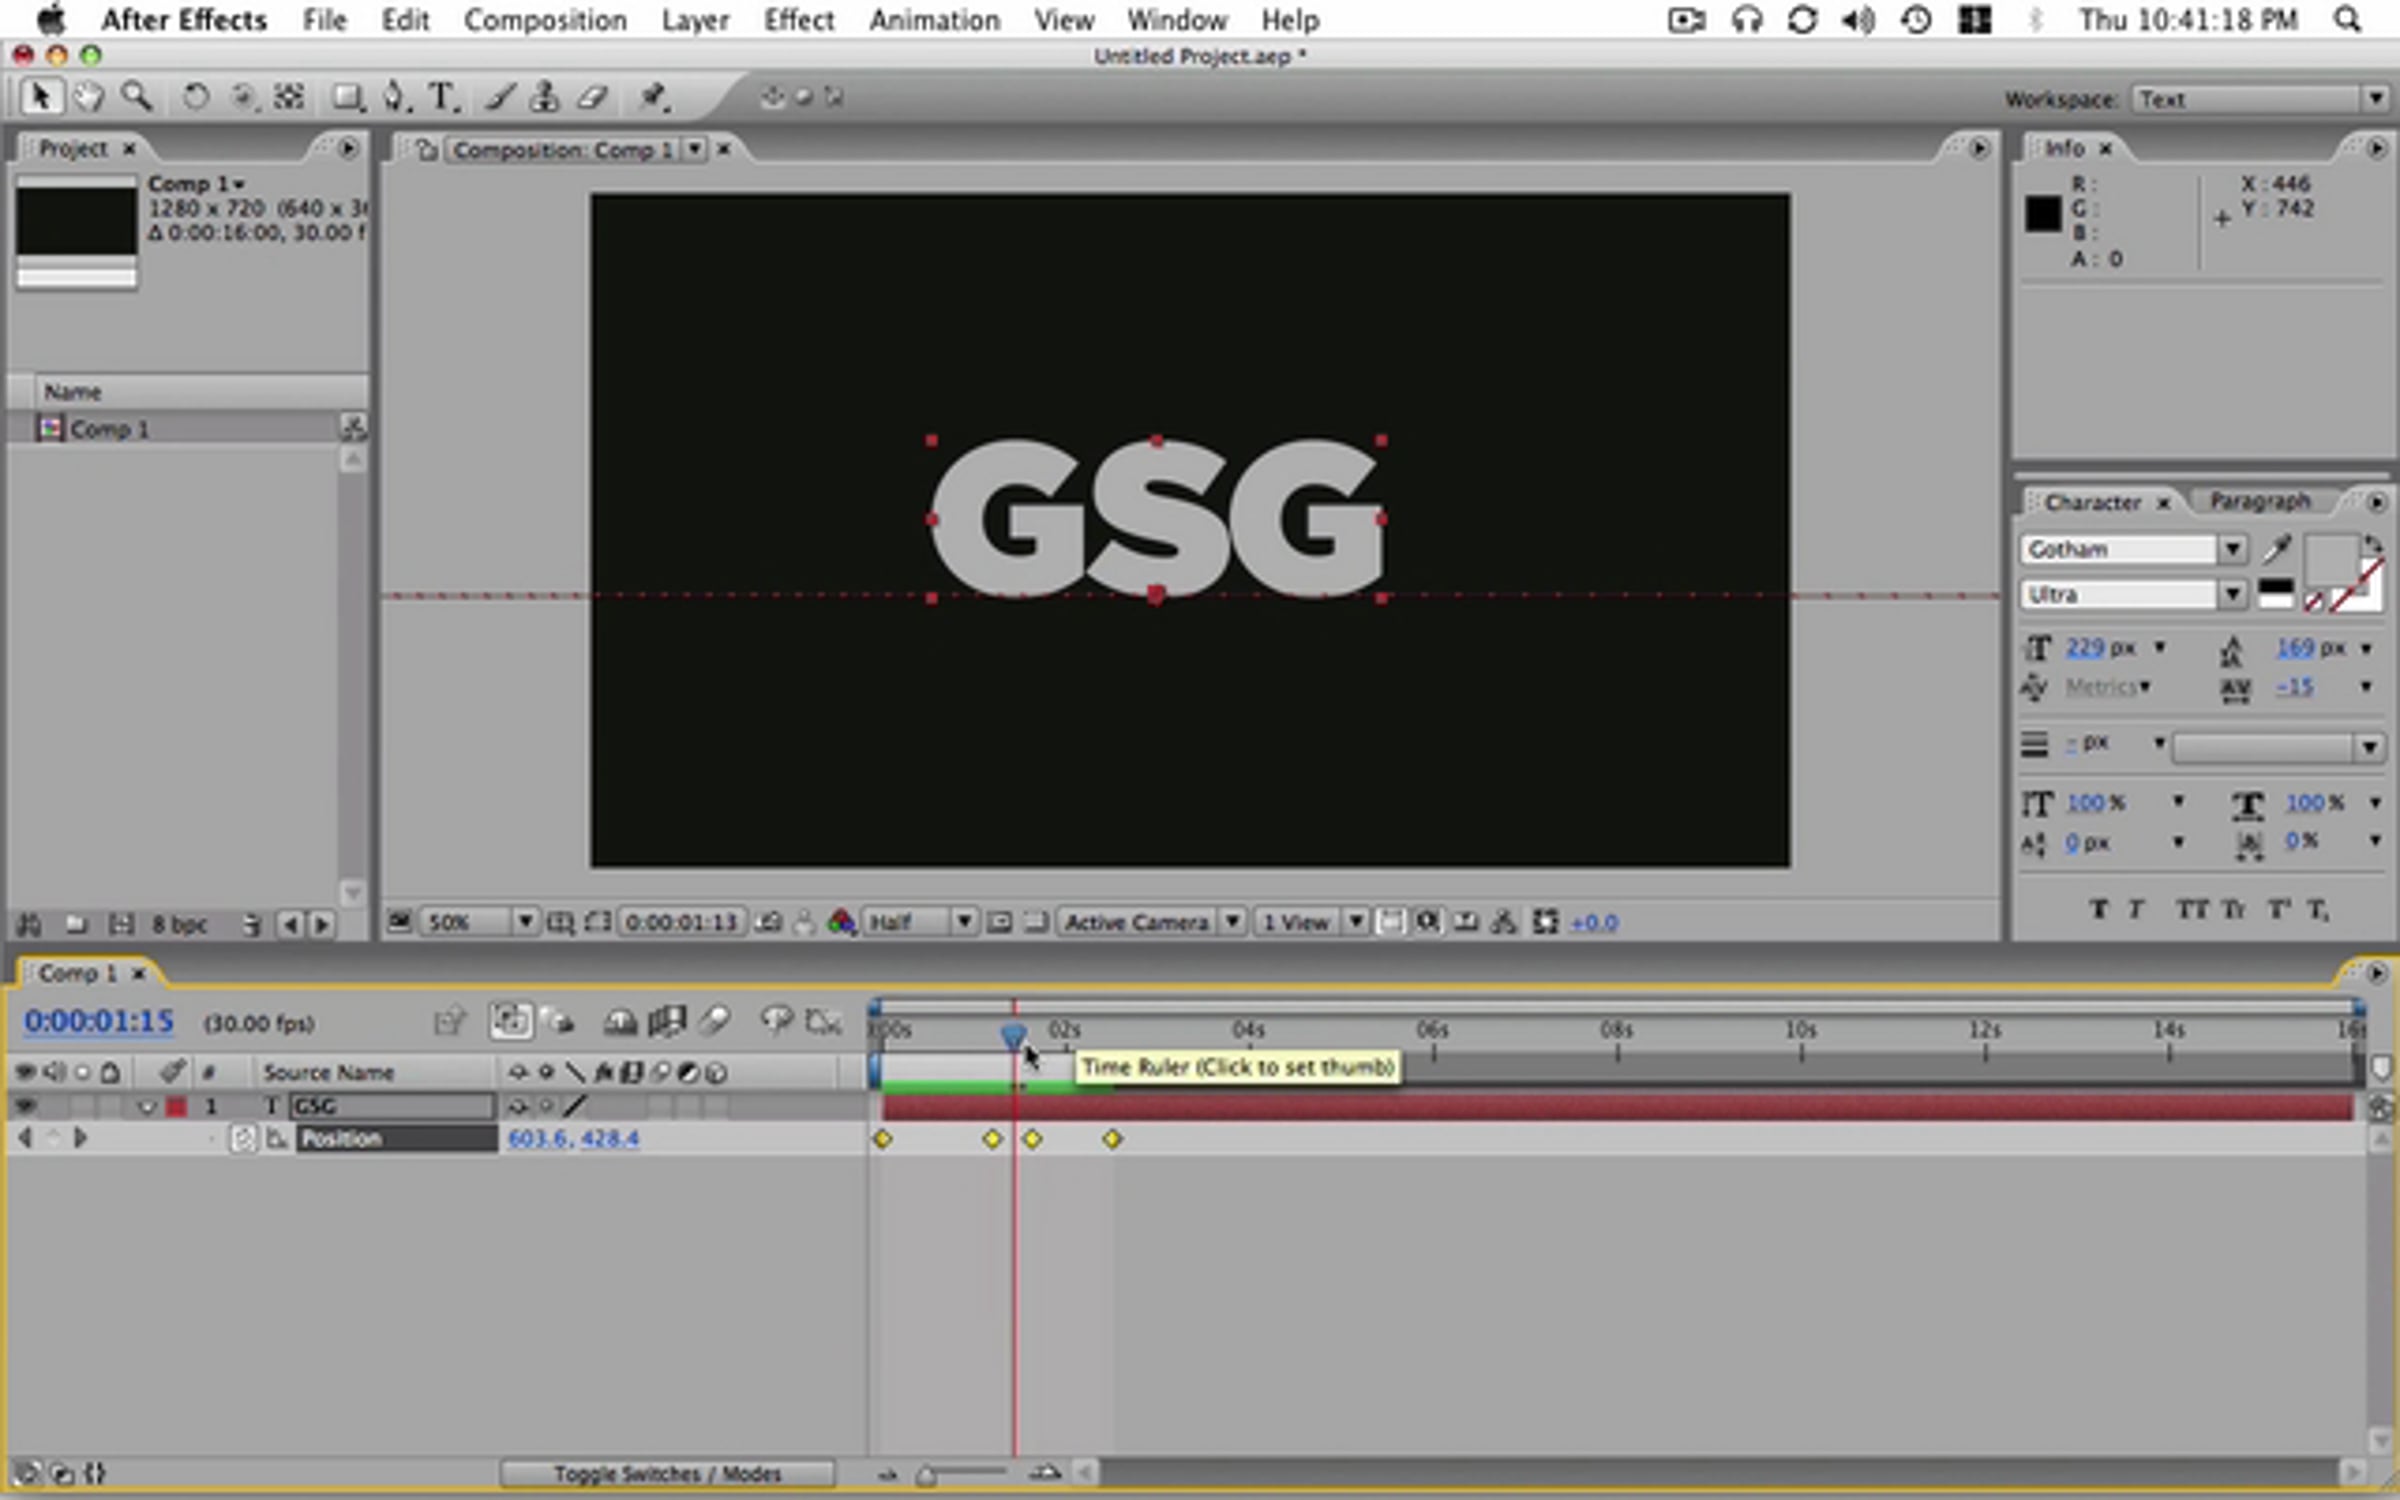Select the Horizontal Type tool
2400x1500 pixels.
coord(442,97)
